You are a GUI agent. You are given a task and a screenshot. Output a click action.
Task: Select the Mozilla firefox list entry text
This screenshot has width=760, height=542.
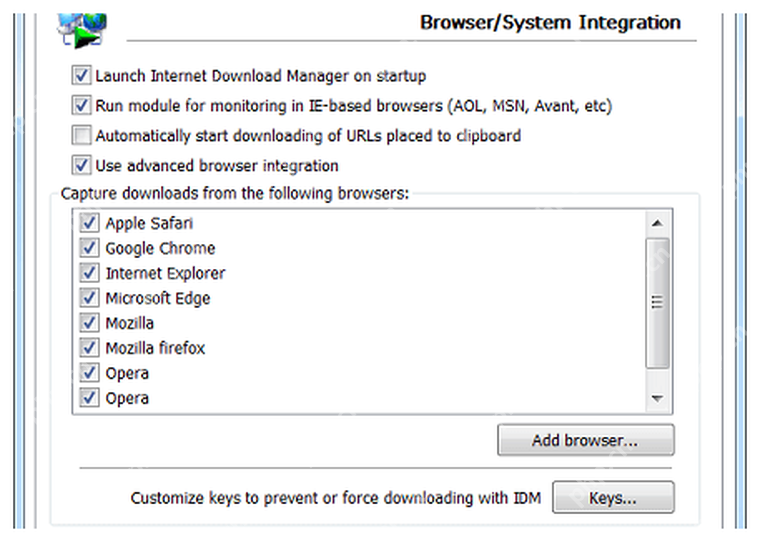pos(155,348)
